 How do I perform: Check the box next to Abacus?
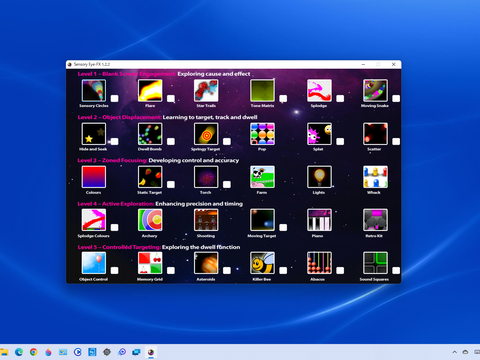340,270
